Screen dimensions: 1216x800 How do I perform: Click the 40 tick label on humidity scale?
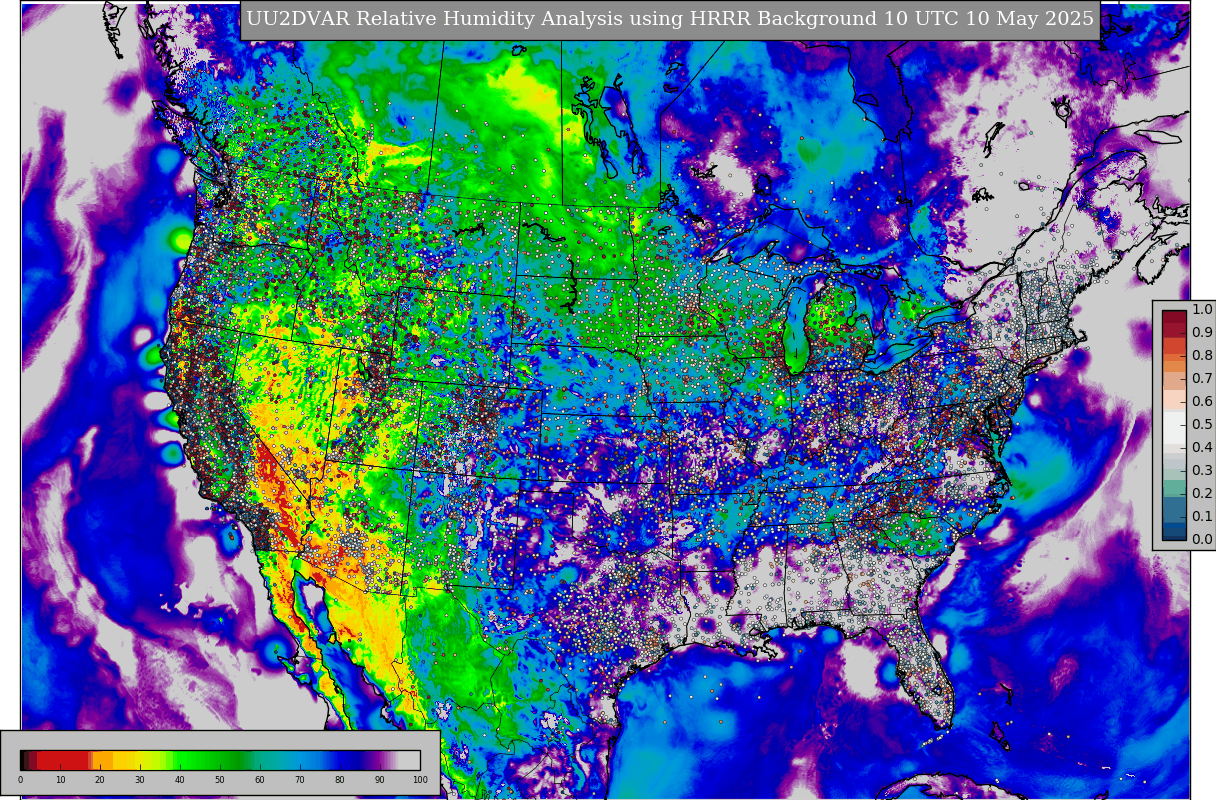point(180,780)
